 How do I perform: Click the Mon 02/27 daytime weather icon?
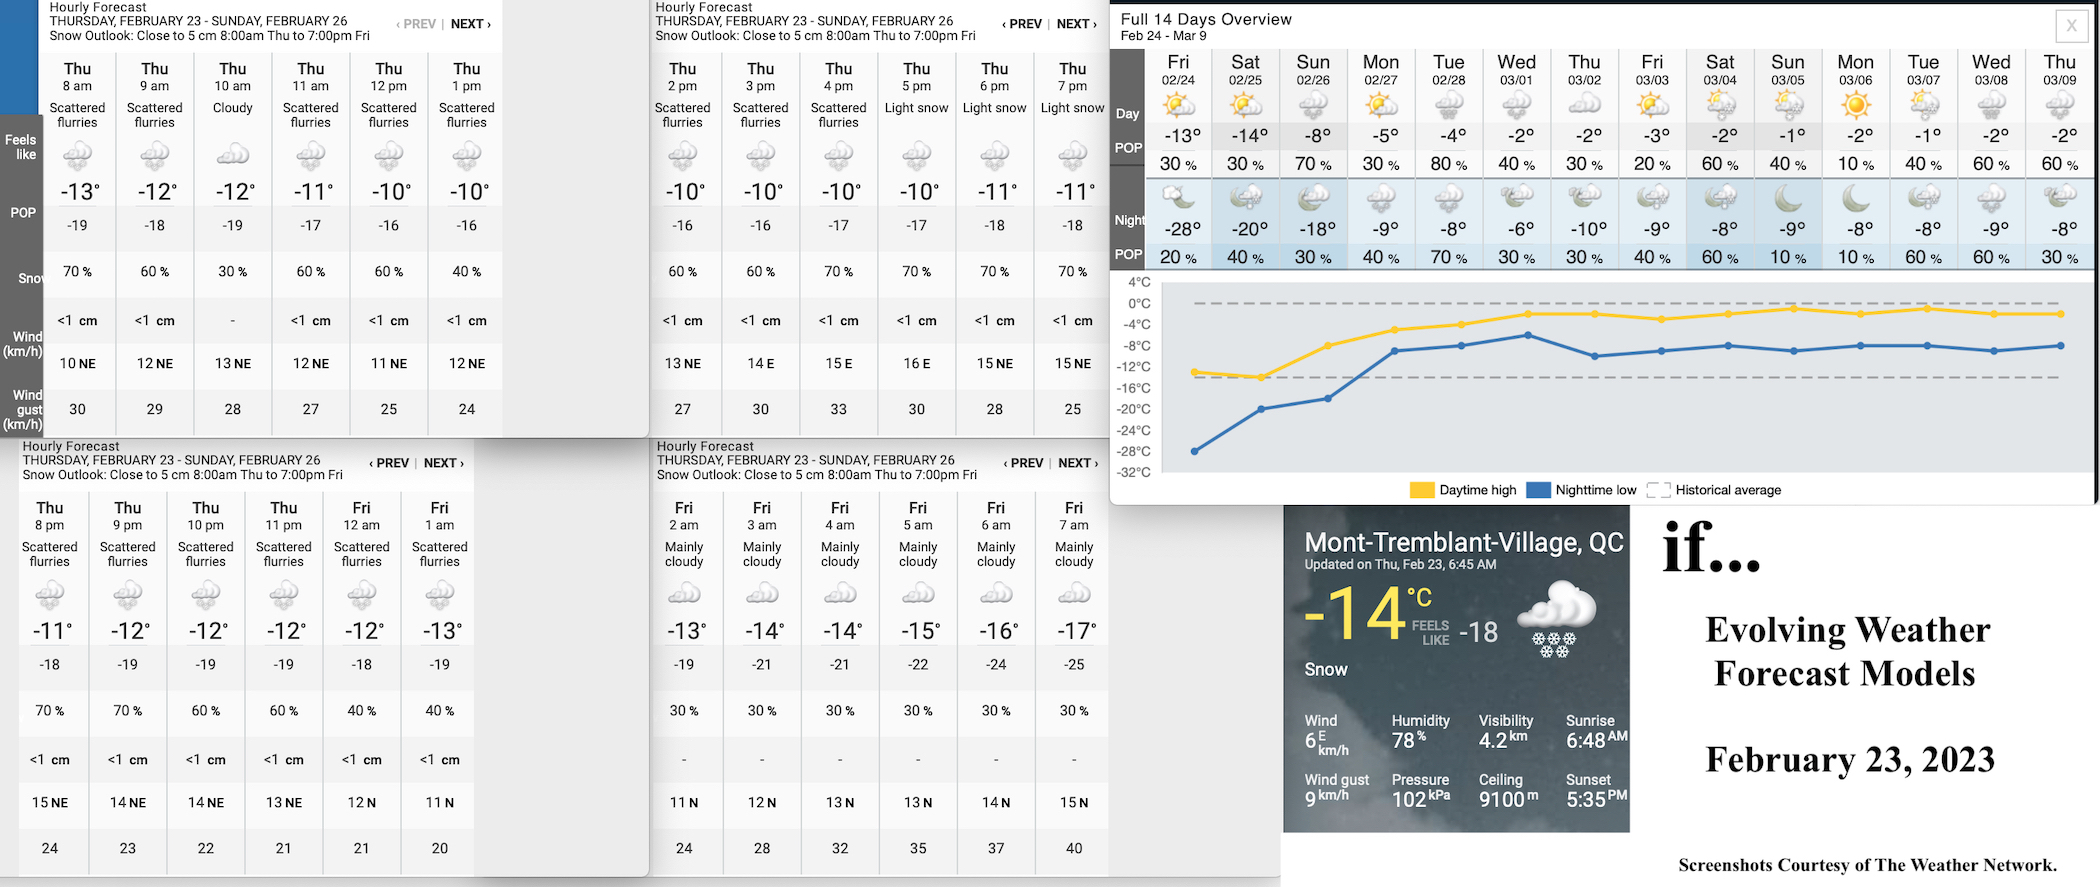[x=1381, y=104]
